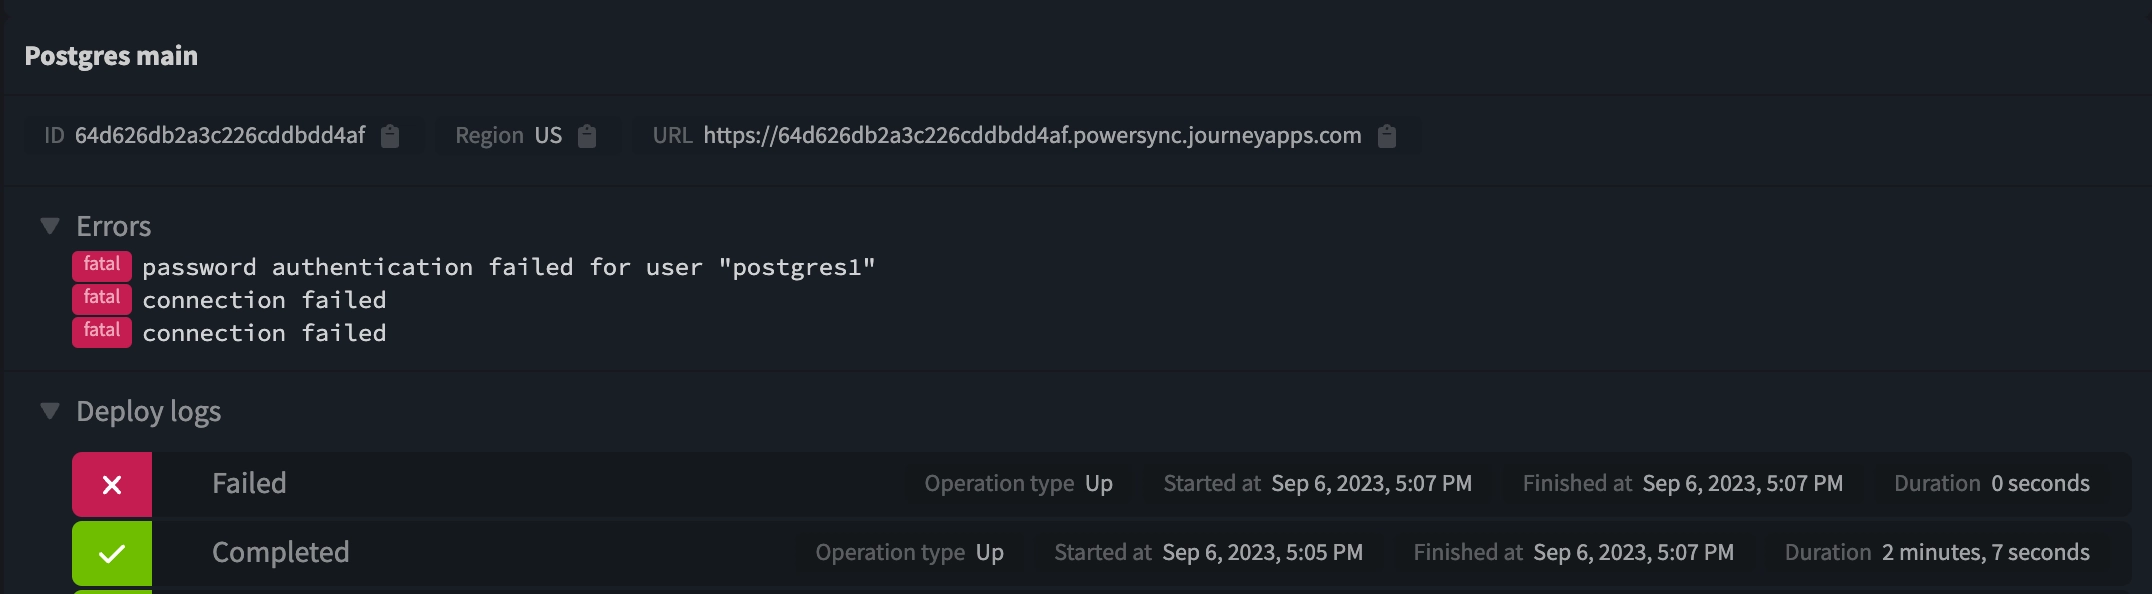Click fatal badge on first connection failed
2152x594 pixels.
tap(102, 298)
